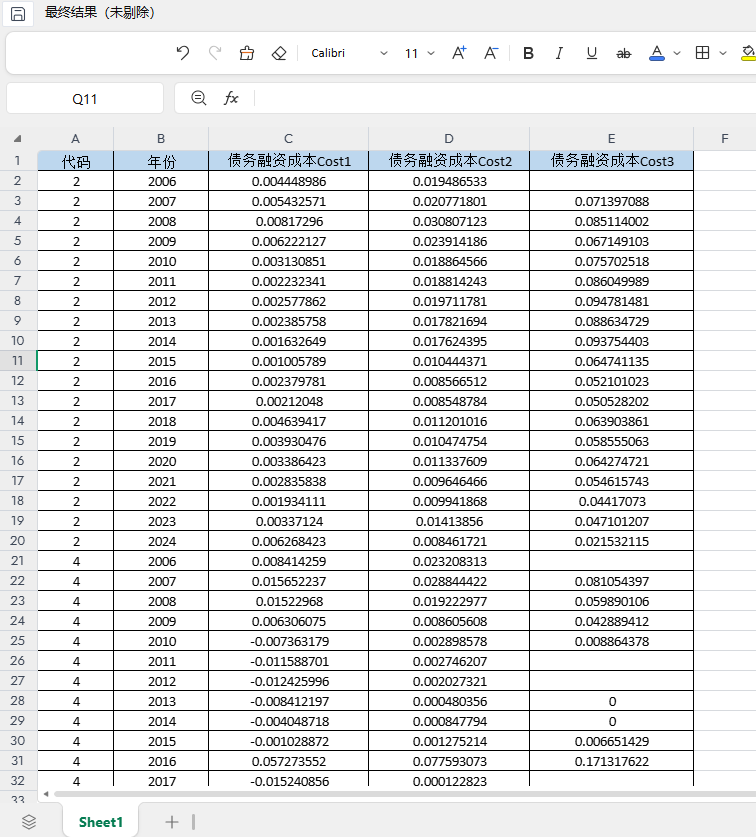This screenshot has width=756, height=837.
Task: Click the fx insert function icon
Action: (x=231, y=98)
